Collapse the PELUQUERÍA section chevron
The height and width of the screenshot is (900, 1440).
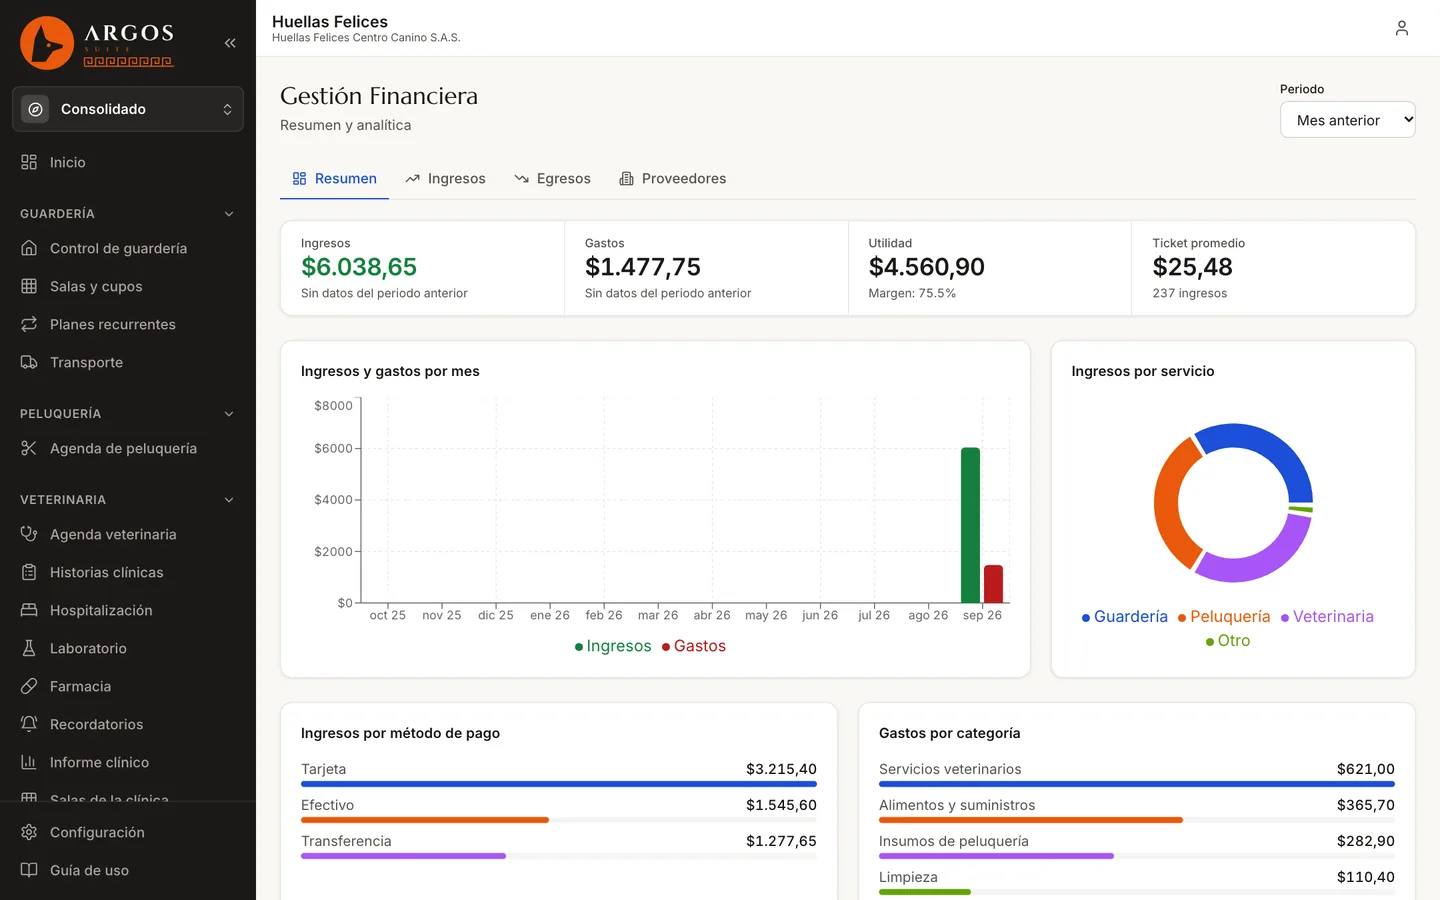pyautogui.click(x=229, y=414)
